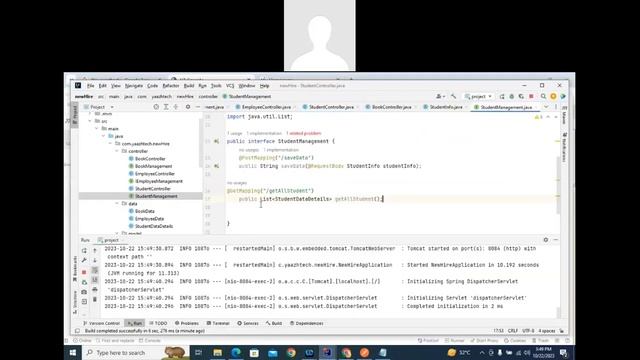
Task: Open the TODO tool window
Action: [158, 323]
